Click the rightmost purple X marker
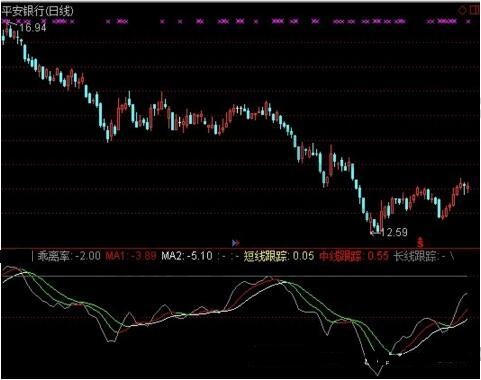The width and height of the screenshot is (481, 380). [x=468, y=21]
